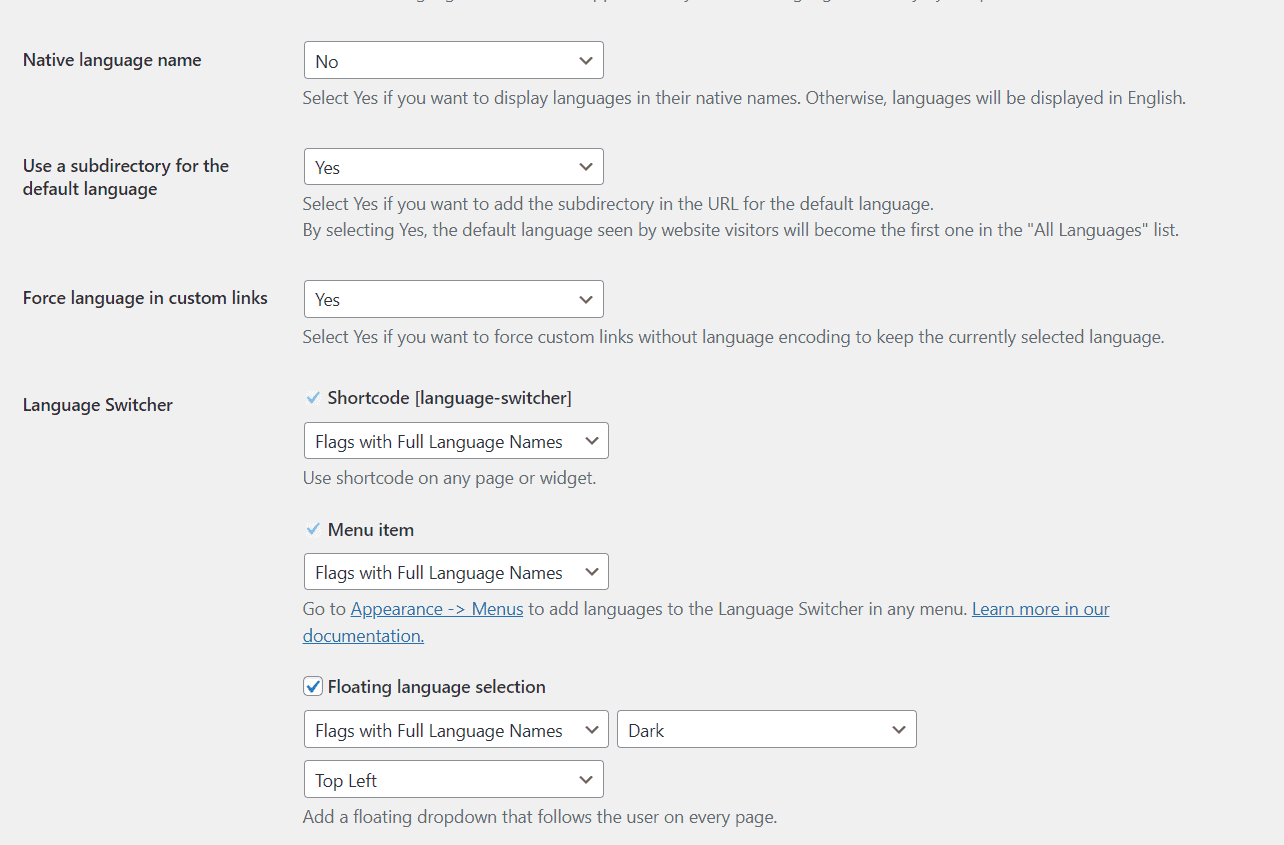Uncheck the Floating language selection checkbox
The width and height of the screenshot is (1284, 845).
coord(313,687)
